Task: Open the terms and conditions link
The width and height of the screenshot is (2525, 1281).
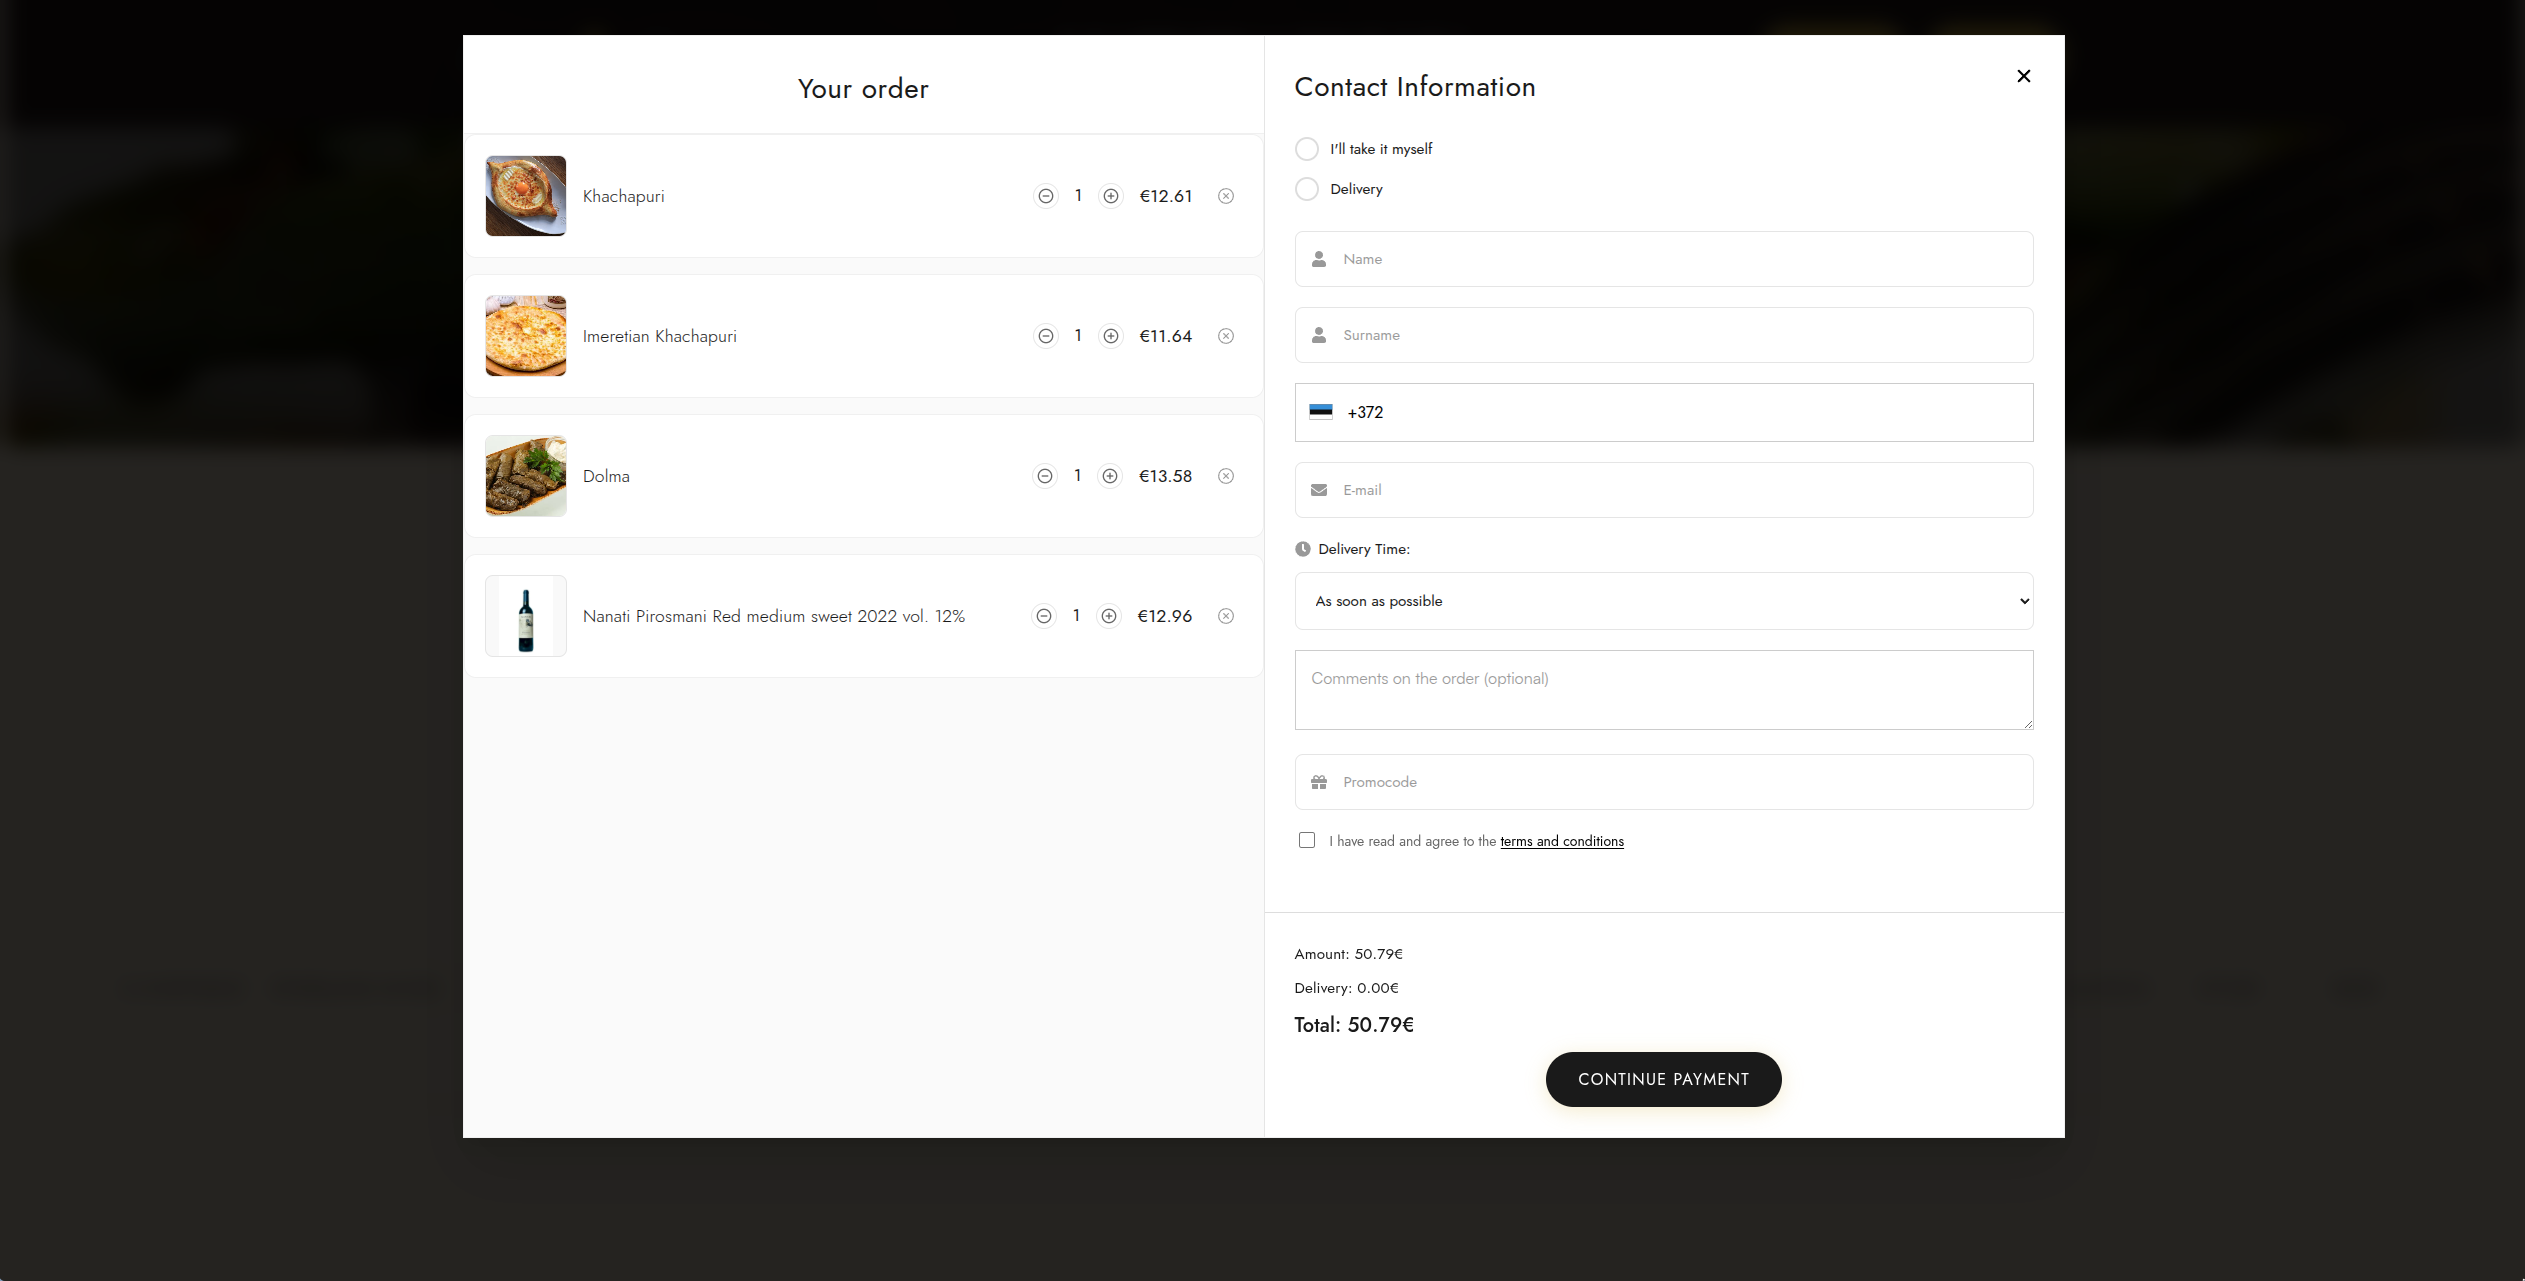Action: click(x=1561, y=841)
